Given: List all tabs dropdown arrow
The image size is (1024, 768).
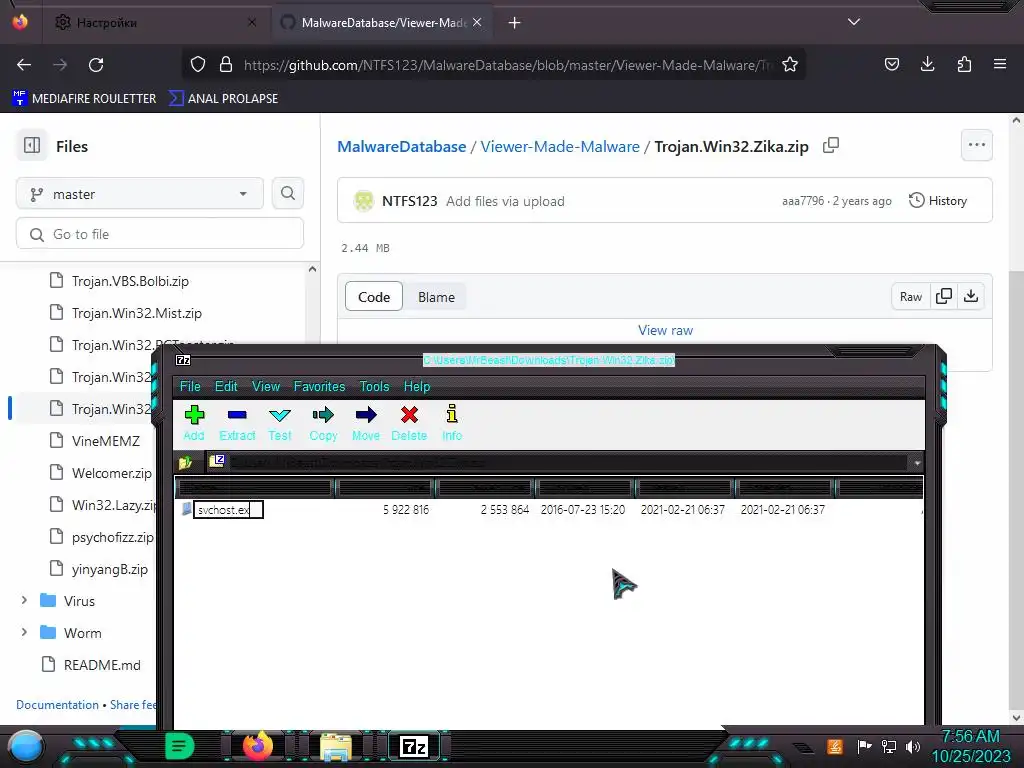Looking at the screenshot, I should (854, 22).
